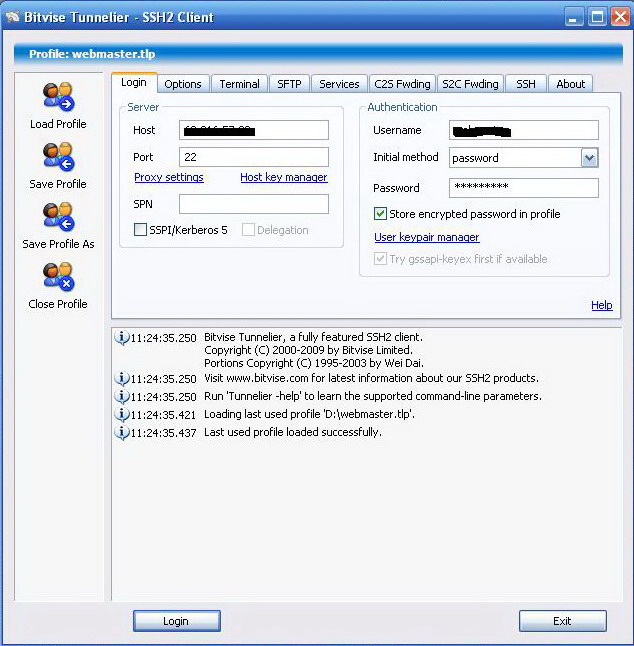This screenshot has height=646, width=634.
Task: Open the About tab
Action: (x=571, y=84)
